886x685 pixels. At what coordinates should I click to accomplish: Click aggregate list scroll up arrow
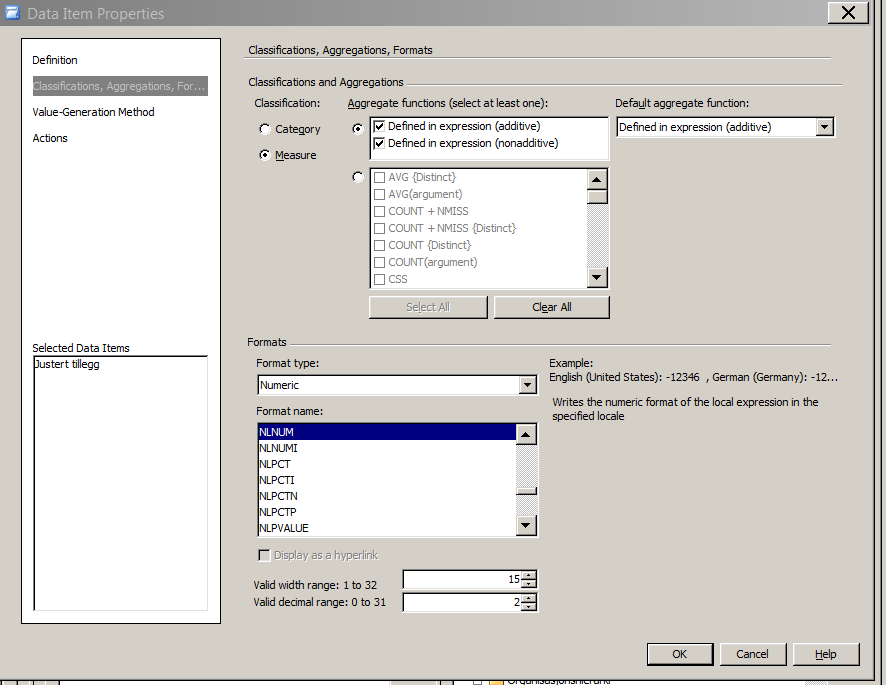597,180
